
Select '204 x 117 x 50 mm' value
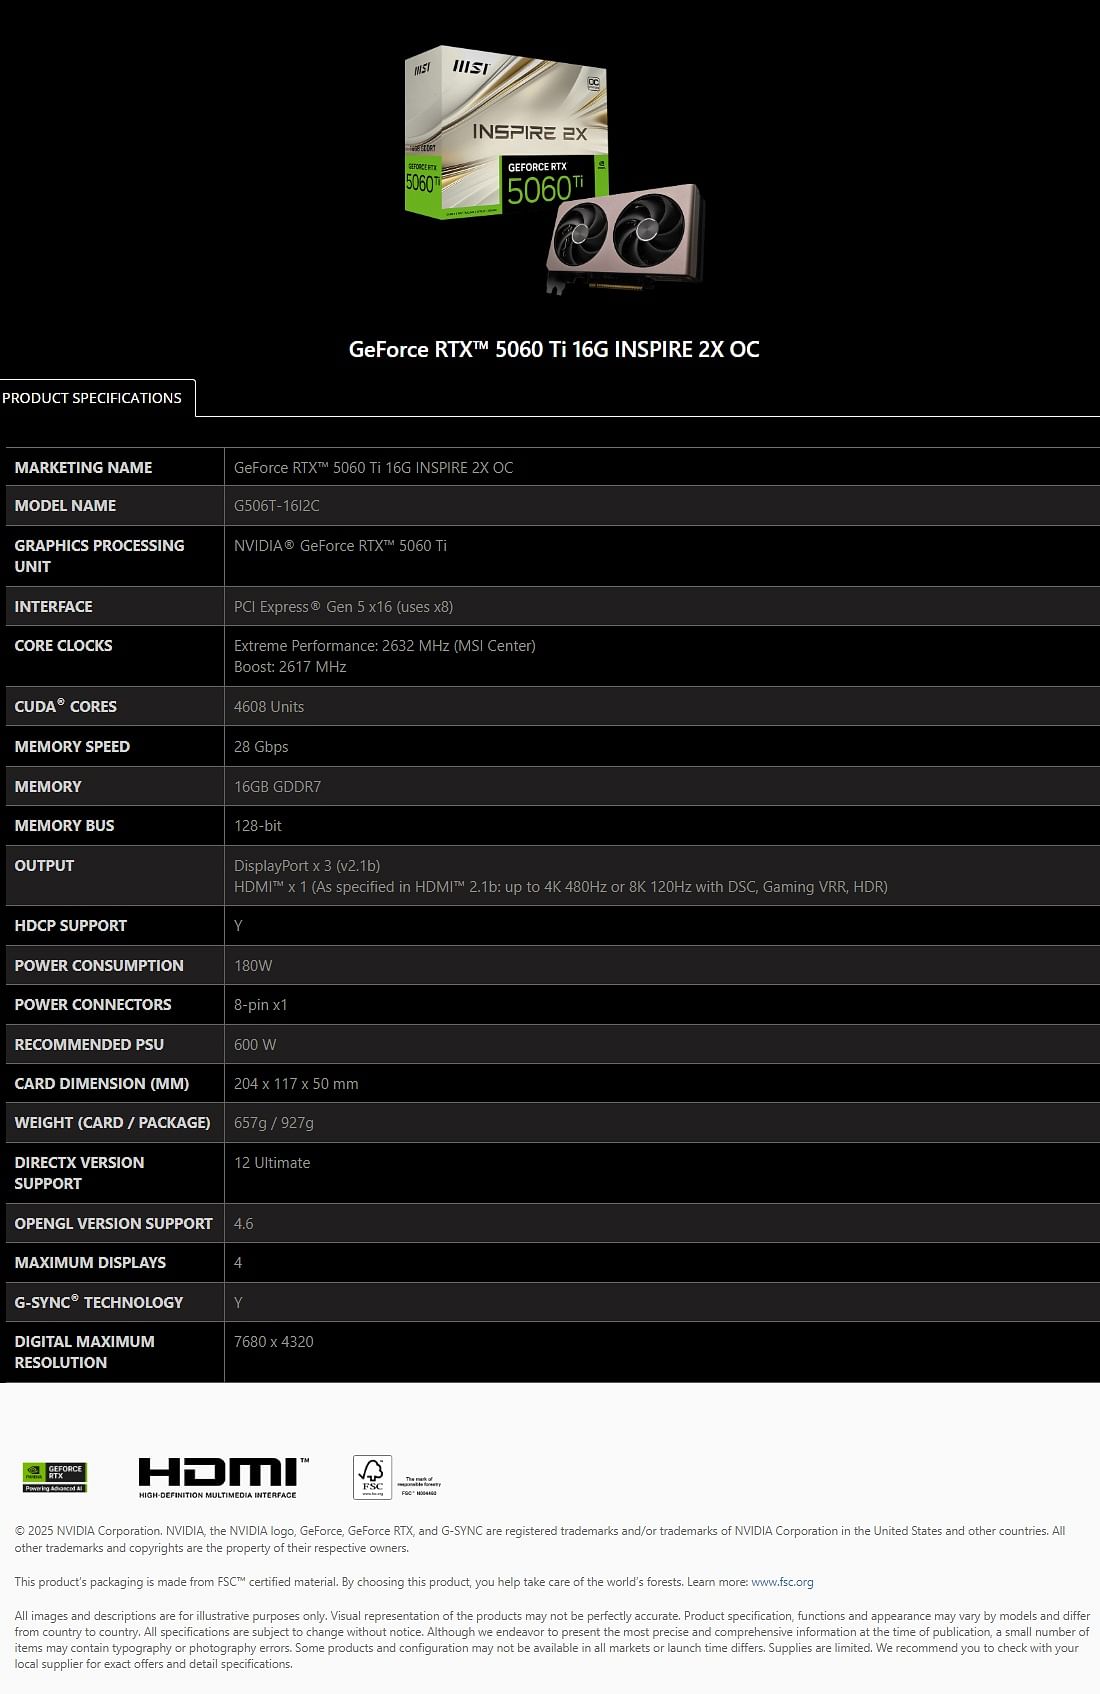(x=296, y=1084)
